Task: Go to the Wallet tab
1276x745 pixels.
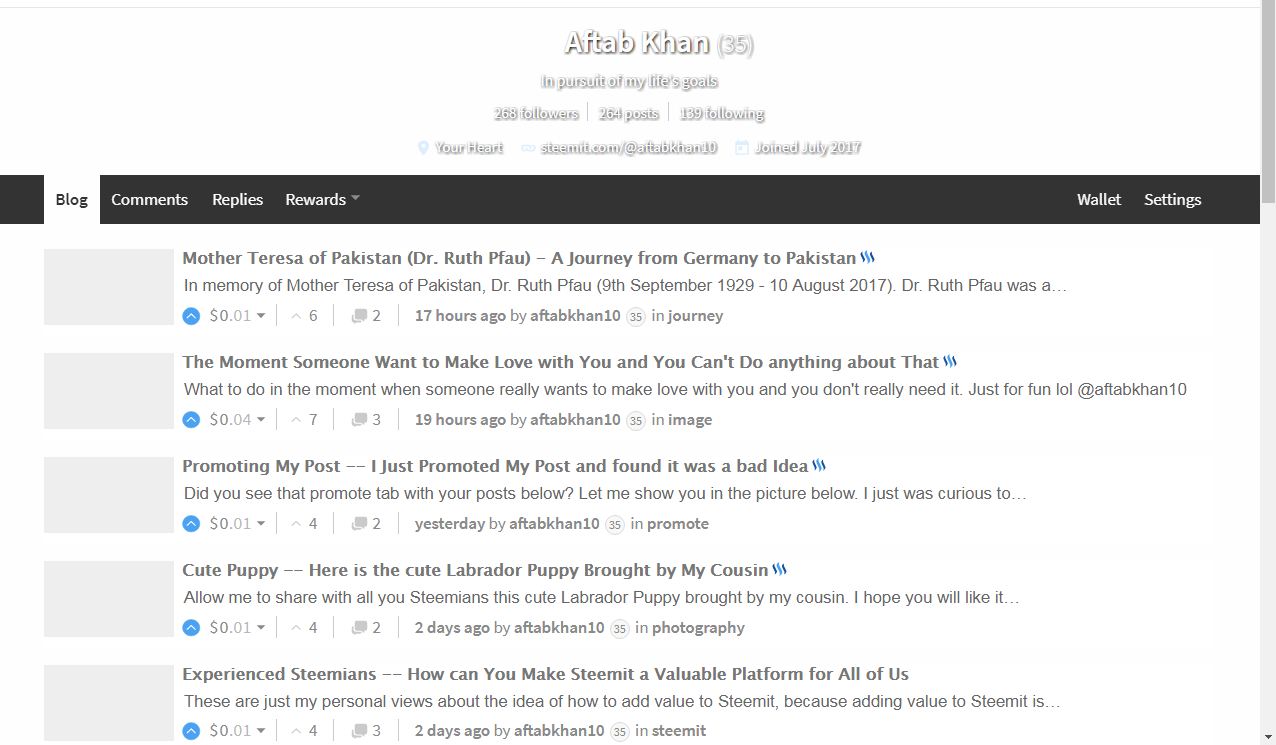Action: (x=1099, y=200)
